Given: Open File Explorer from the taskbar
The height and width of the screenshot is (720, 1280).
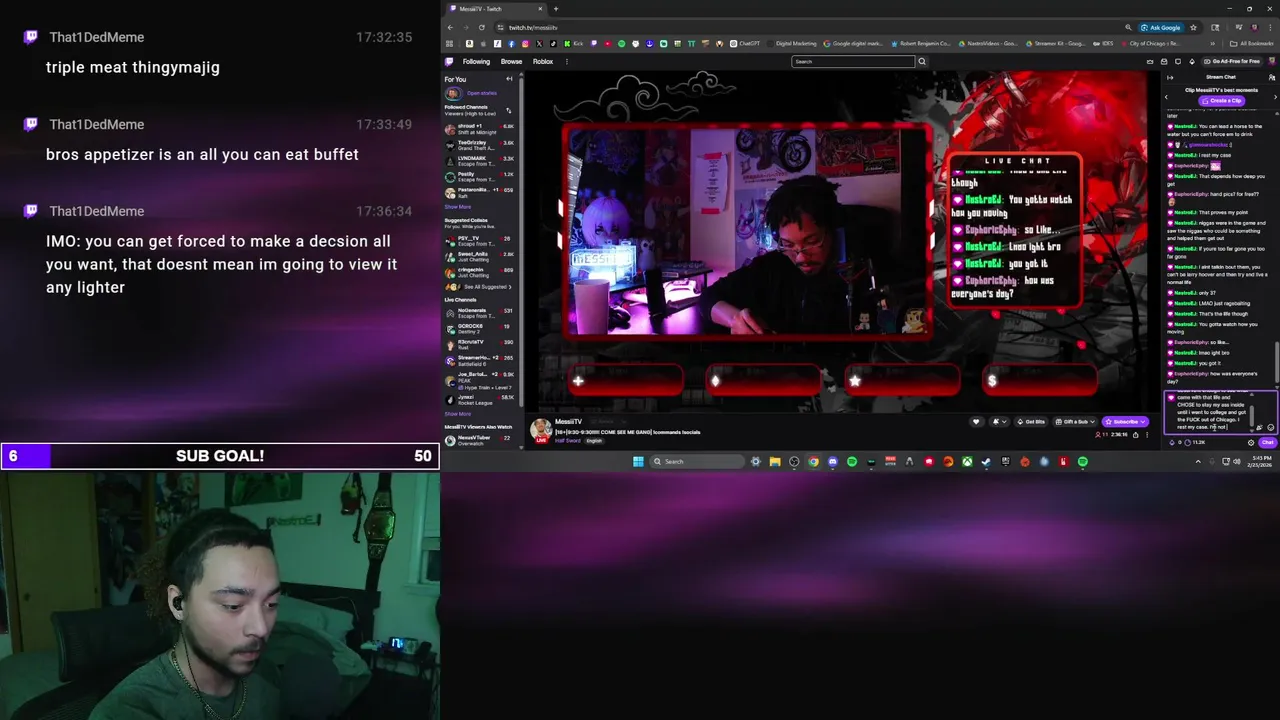Looking at the screenshot, I should tap(775, 461).
